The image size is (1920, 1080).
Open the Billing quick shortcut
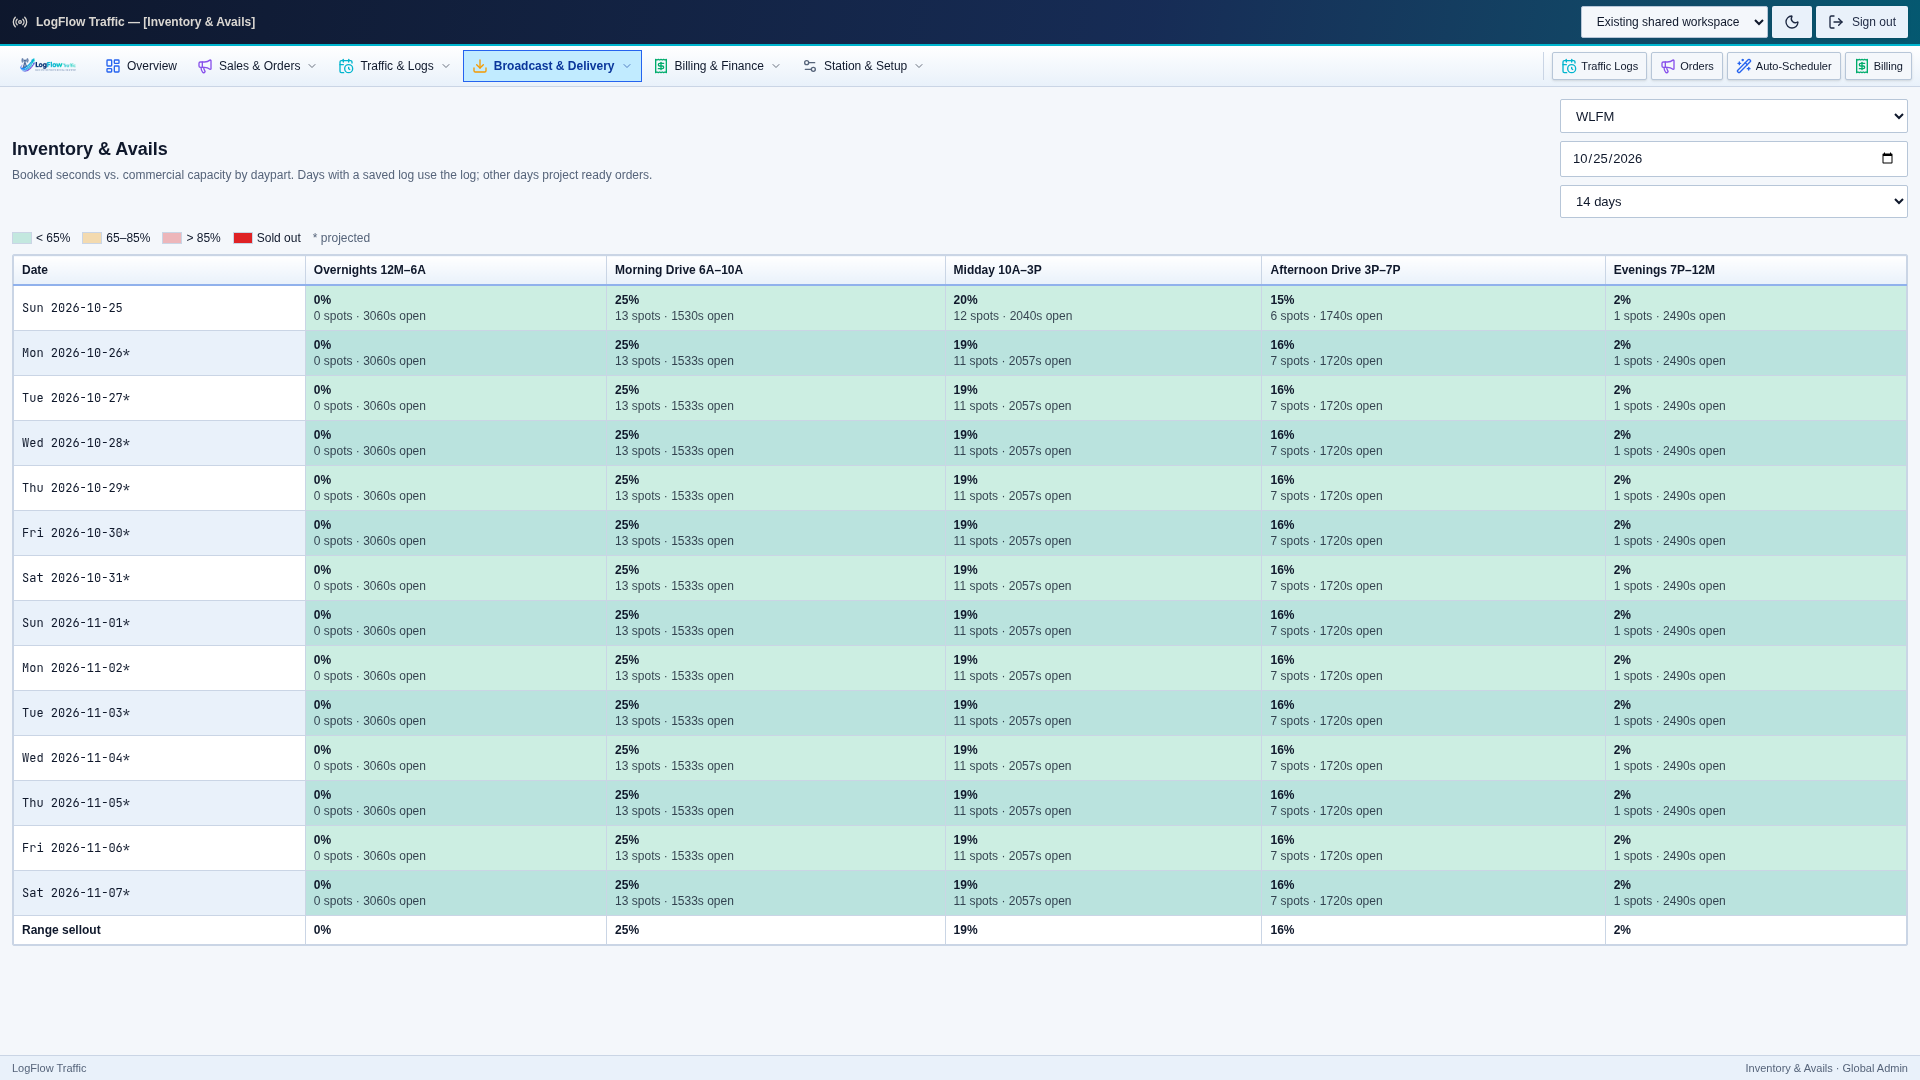[1878, 66]
